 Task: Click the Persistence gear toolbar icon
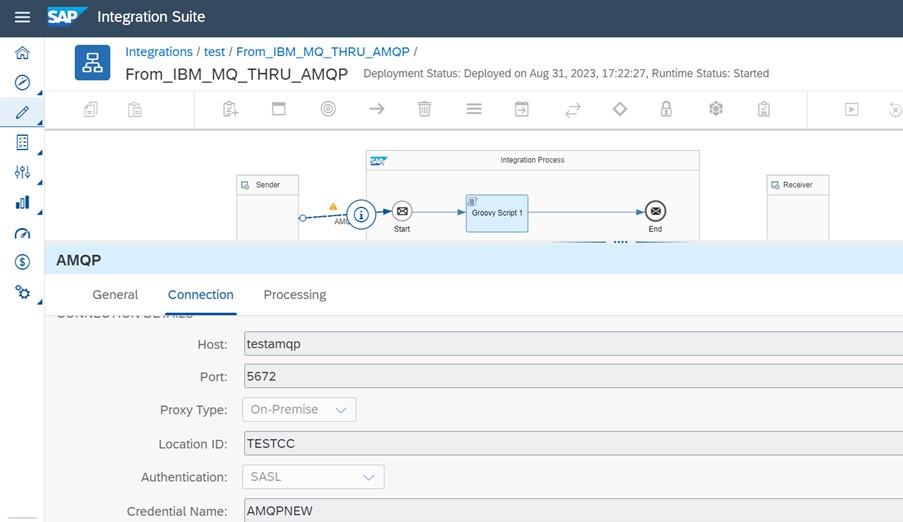[x=716, y=108]
